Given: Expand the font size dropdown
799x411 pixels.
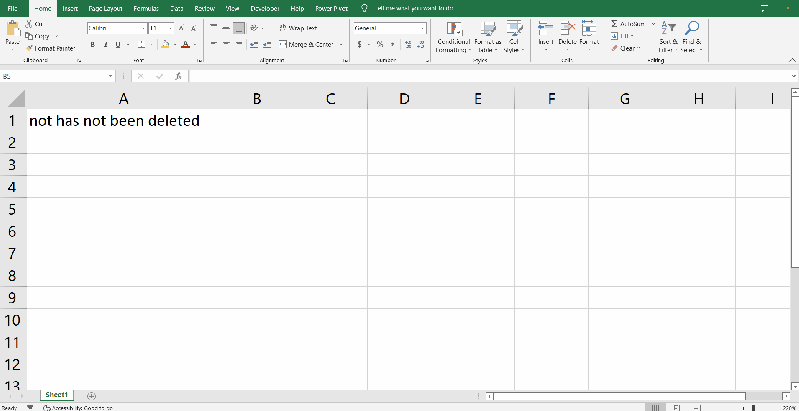Looking at the screenshot, I should [171, 29].
